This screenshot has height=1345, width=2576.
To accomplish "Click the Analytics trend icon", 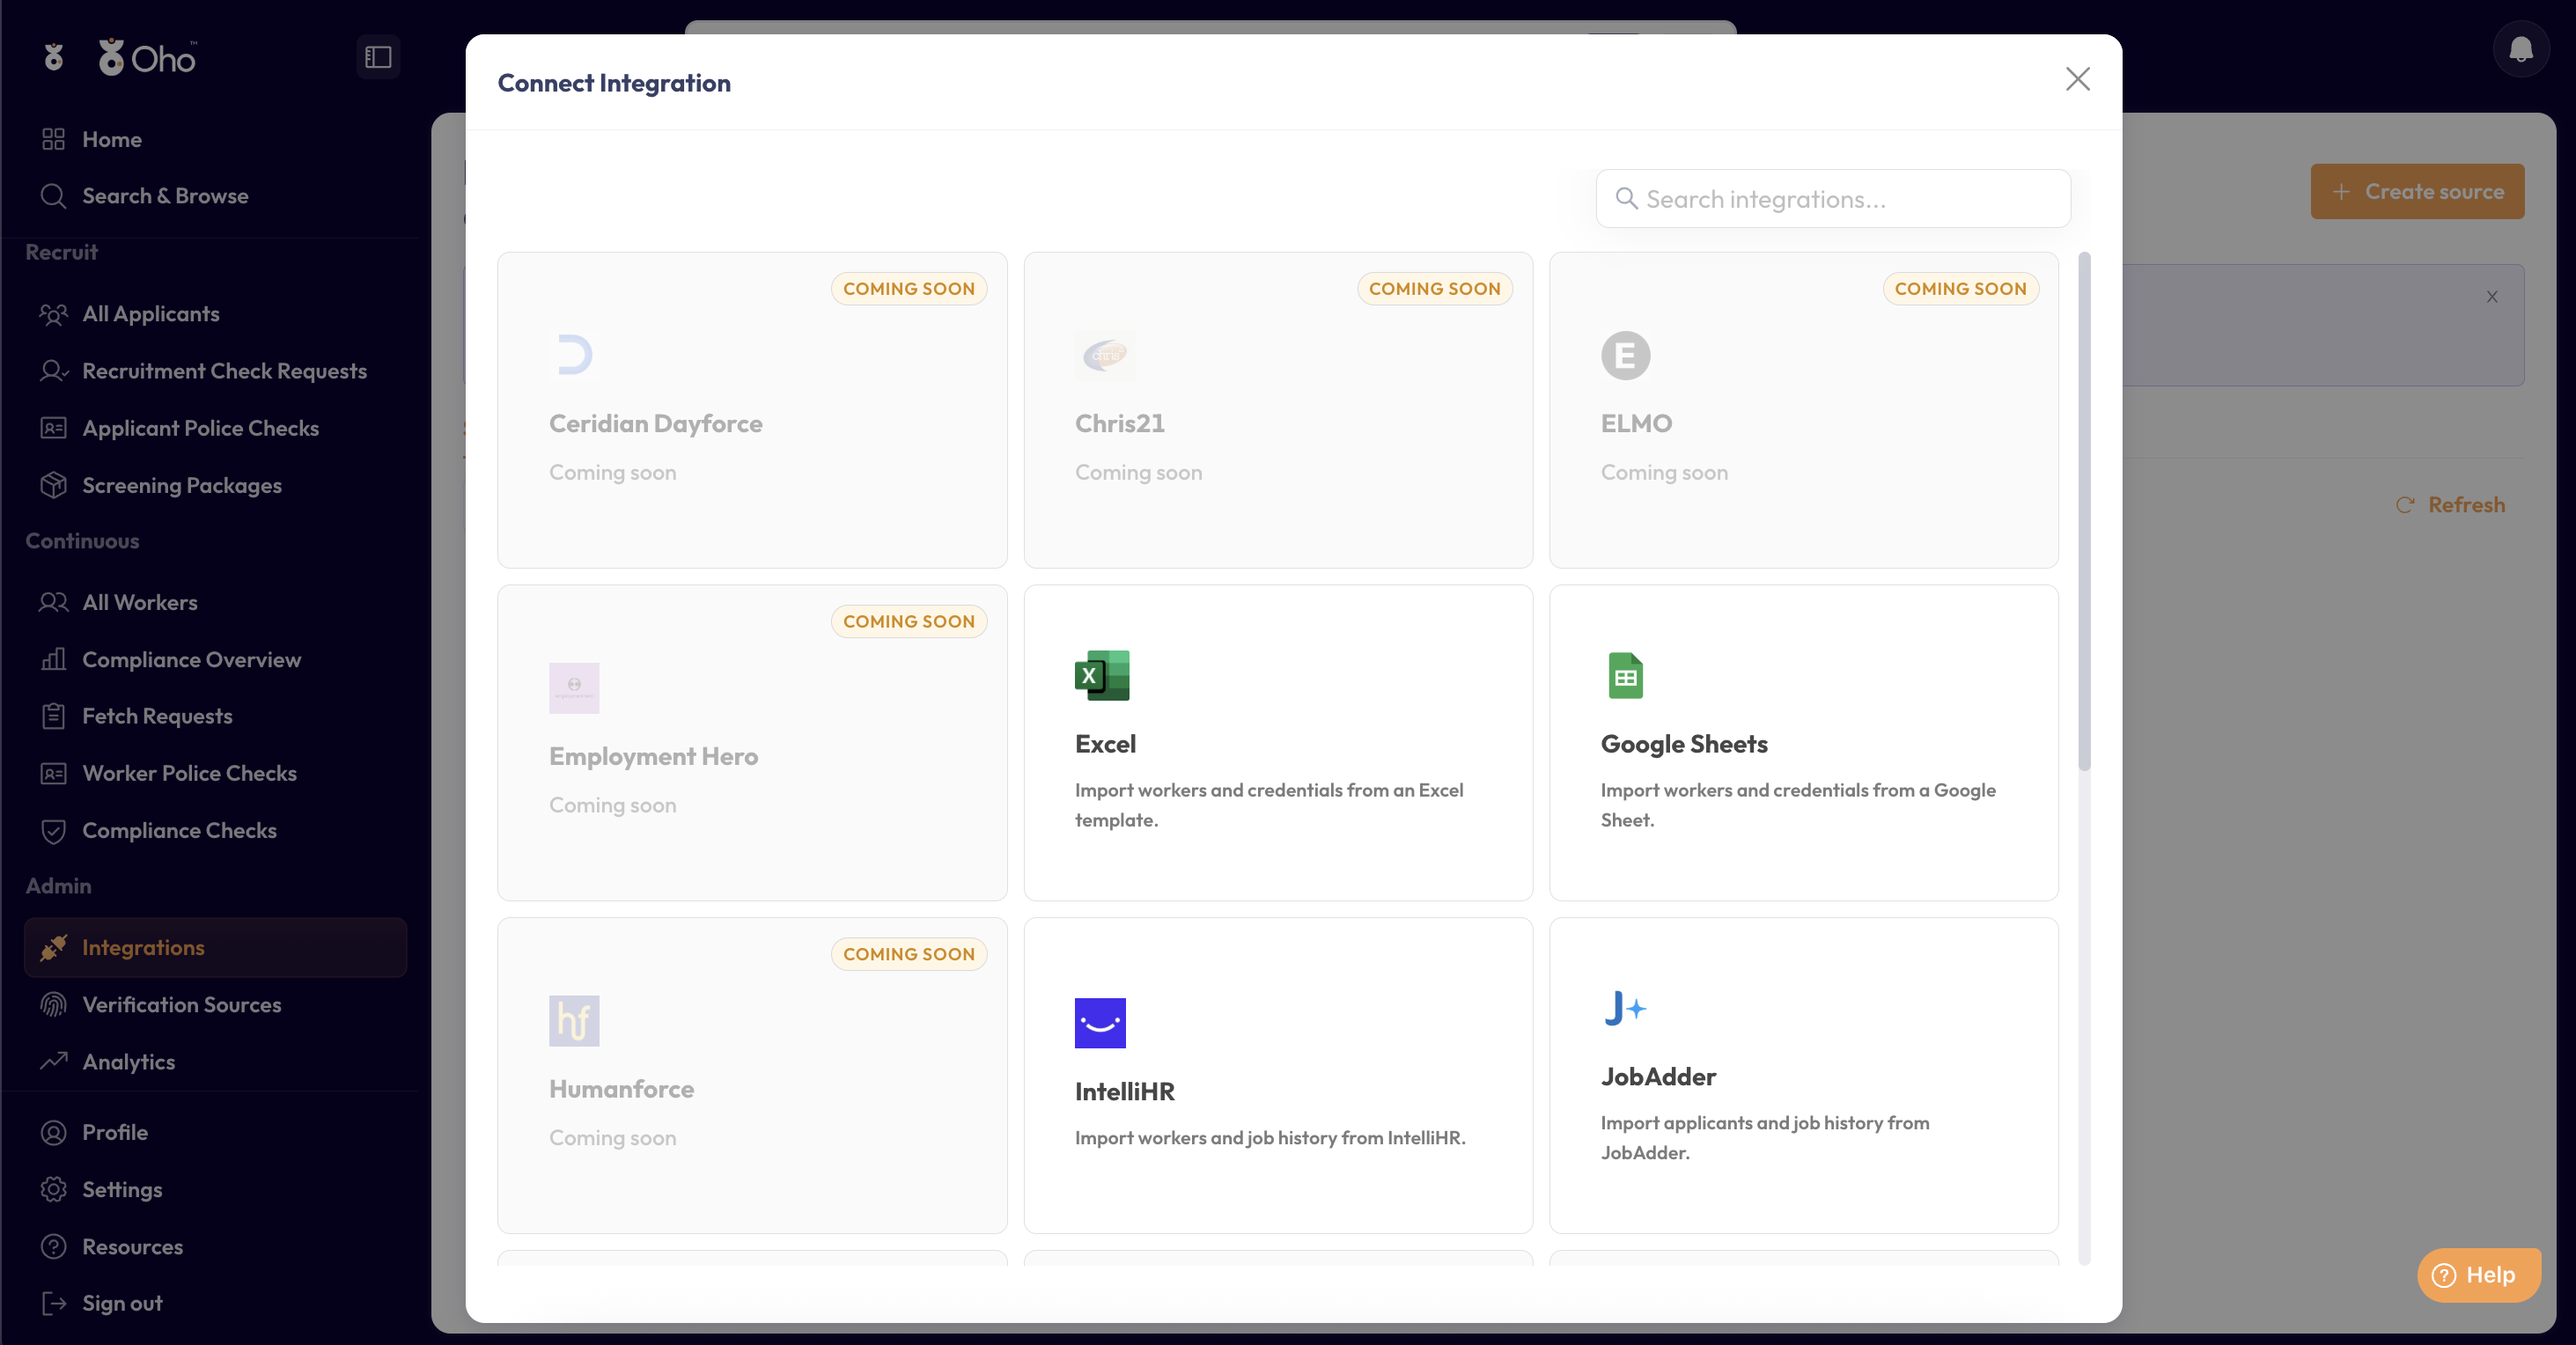I will tap(53, 1061).
